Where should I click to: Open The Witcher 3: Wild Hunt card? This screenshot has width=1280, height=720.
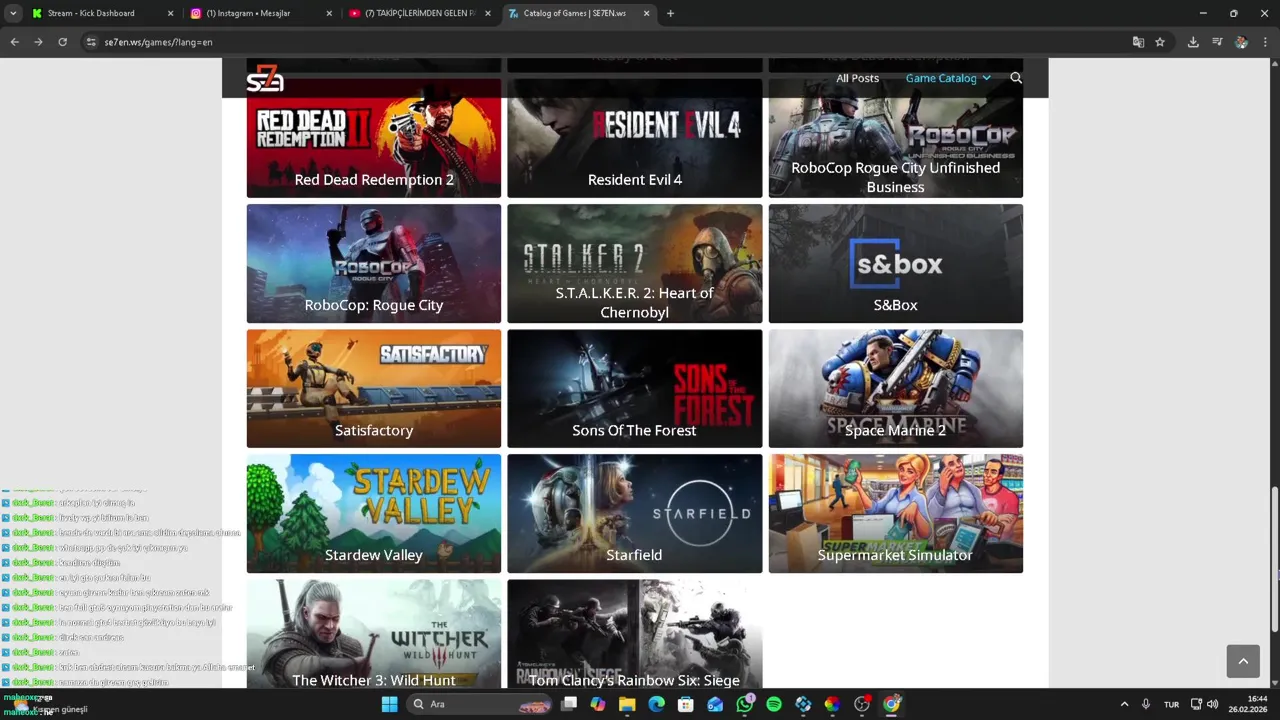(374, 634)
